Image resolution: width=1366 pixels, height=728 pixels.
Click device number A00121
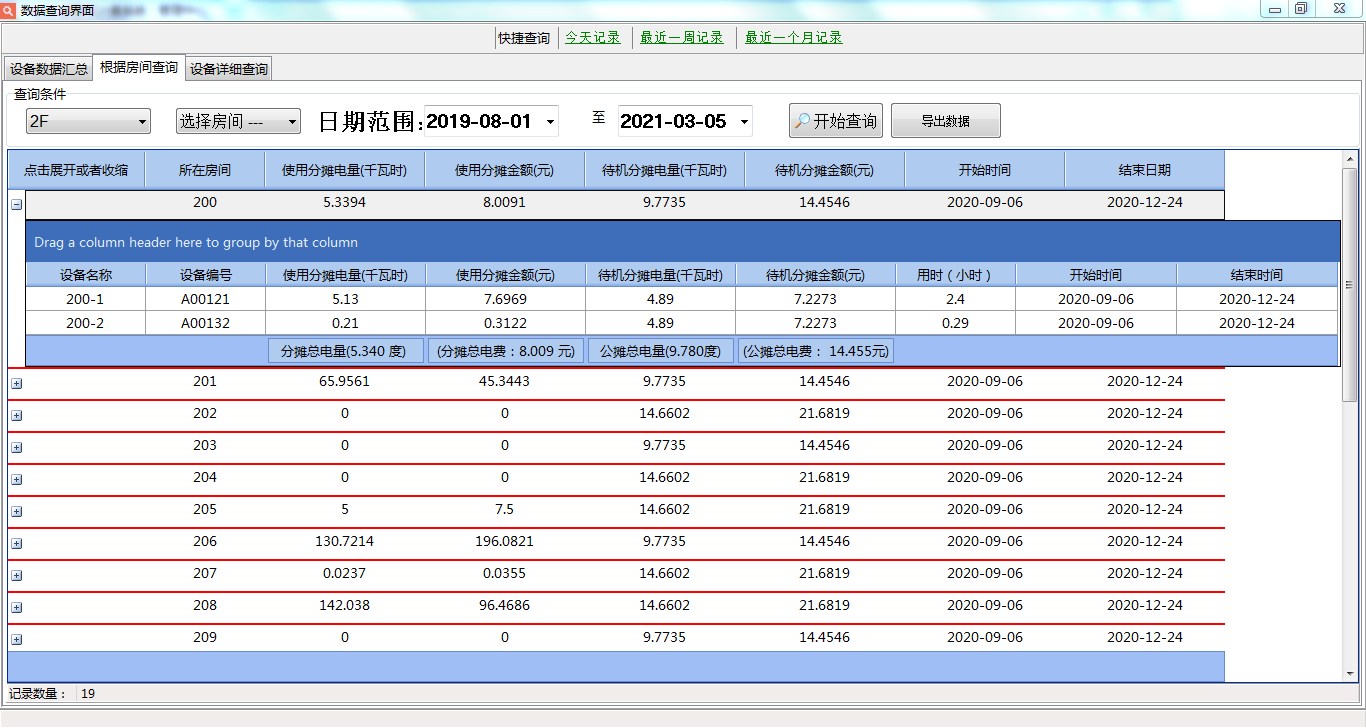(x=206, y=299)
